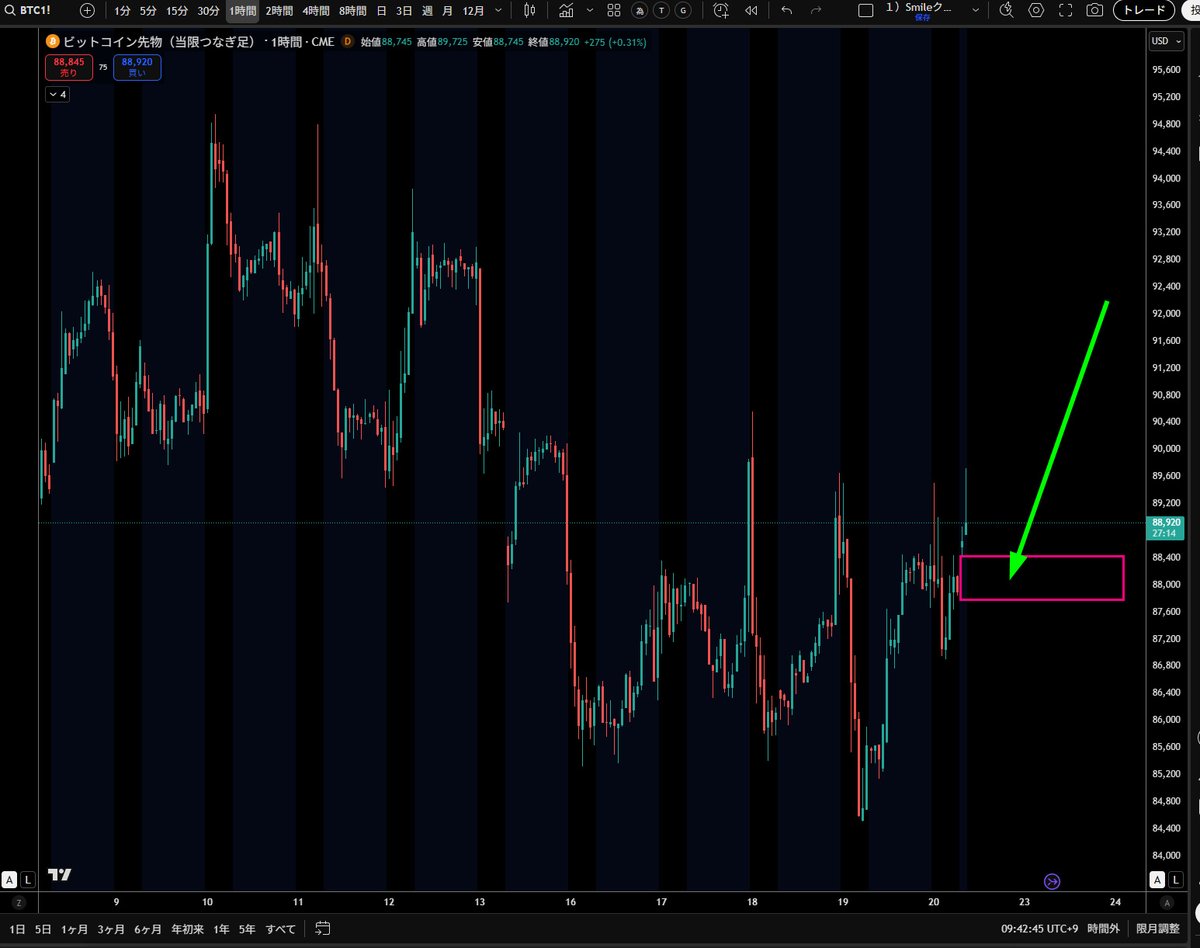The width and height of the screenshot is (1200, 948).
Task: Select the 2時間 timeframe
Action: pos(279,10)
